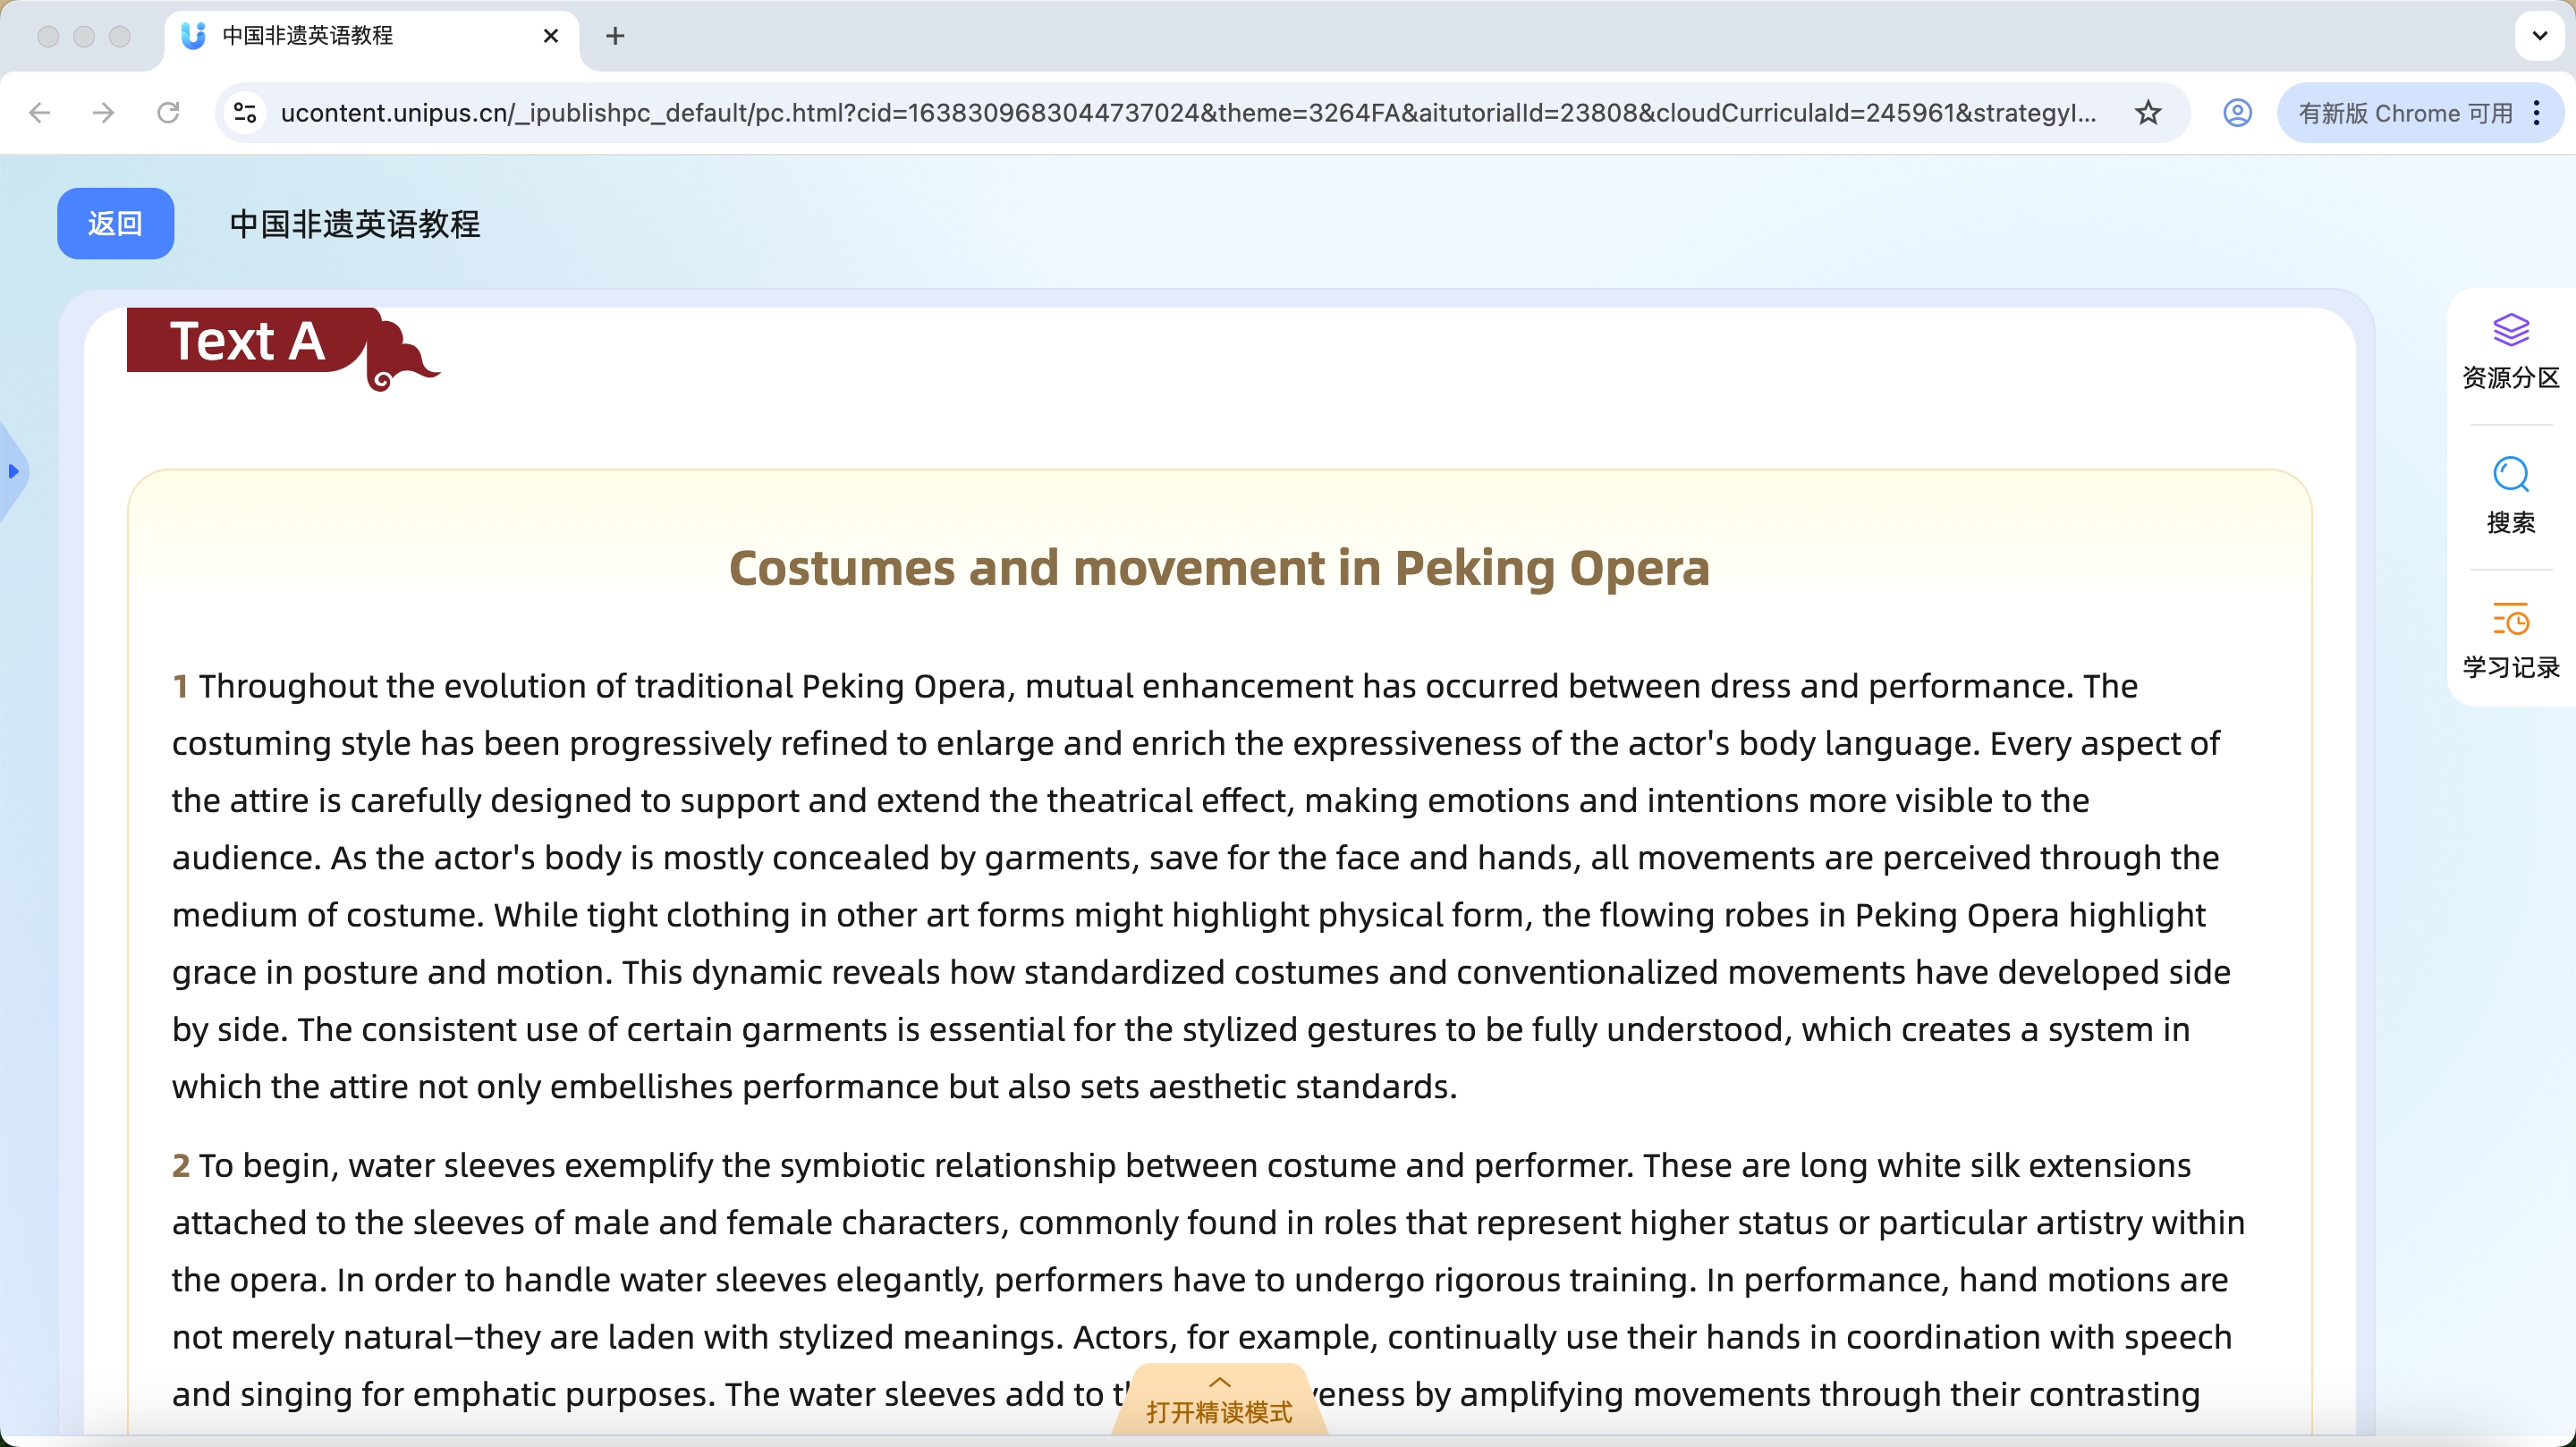
Task: Click the 返回 back button
Action: coord(115,224)
